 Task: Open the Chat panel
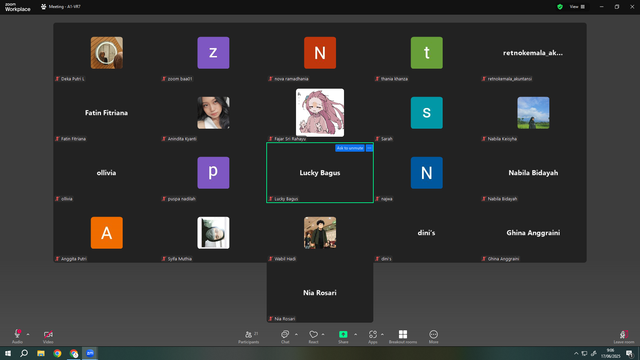point(285,337)
